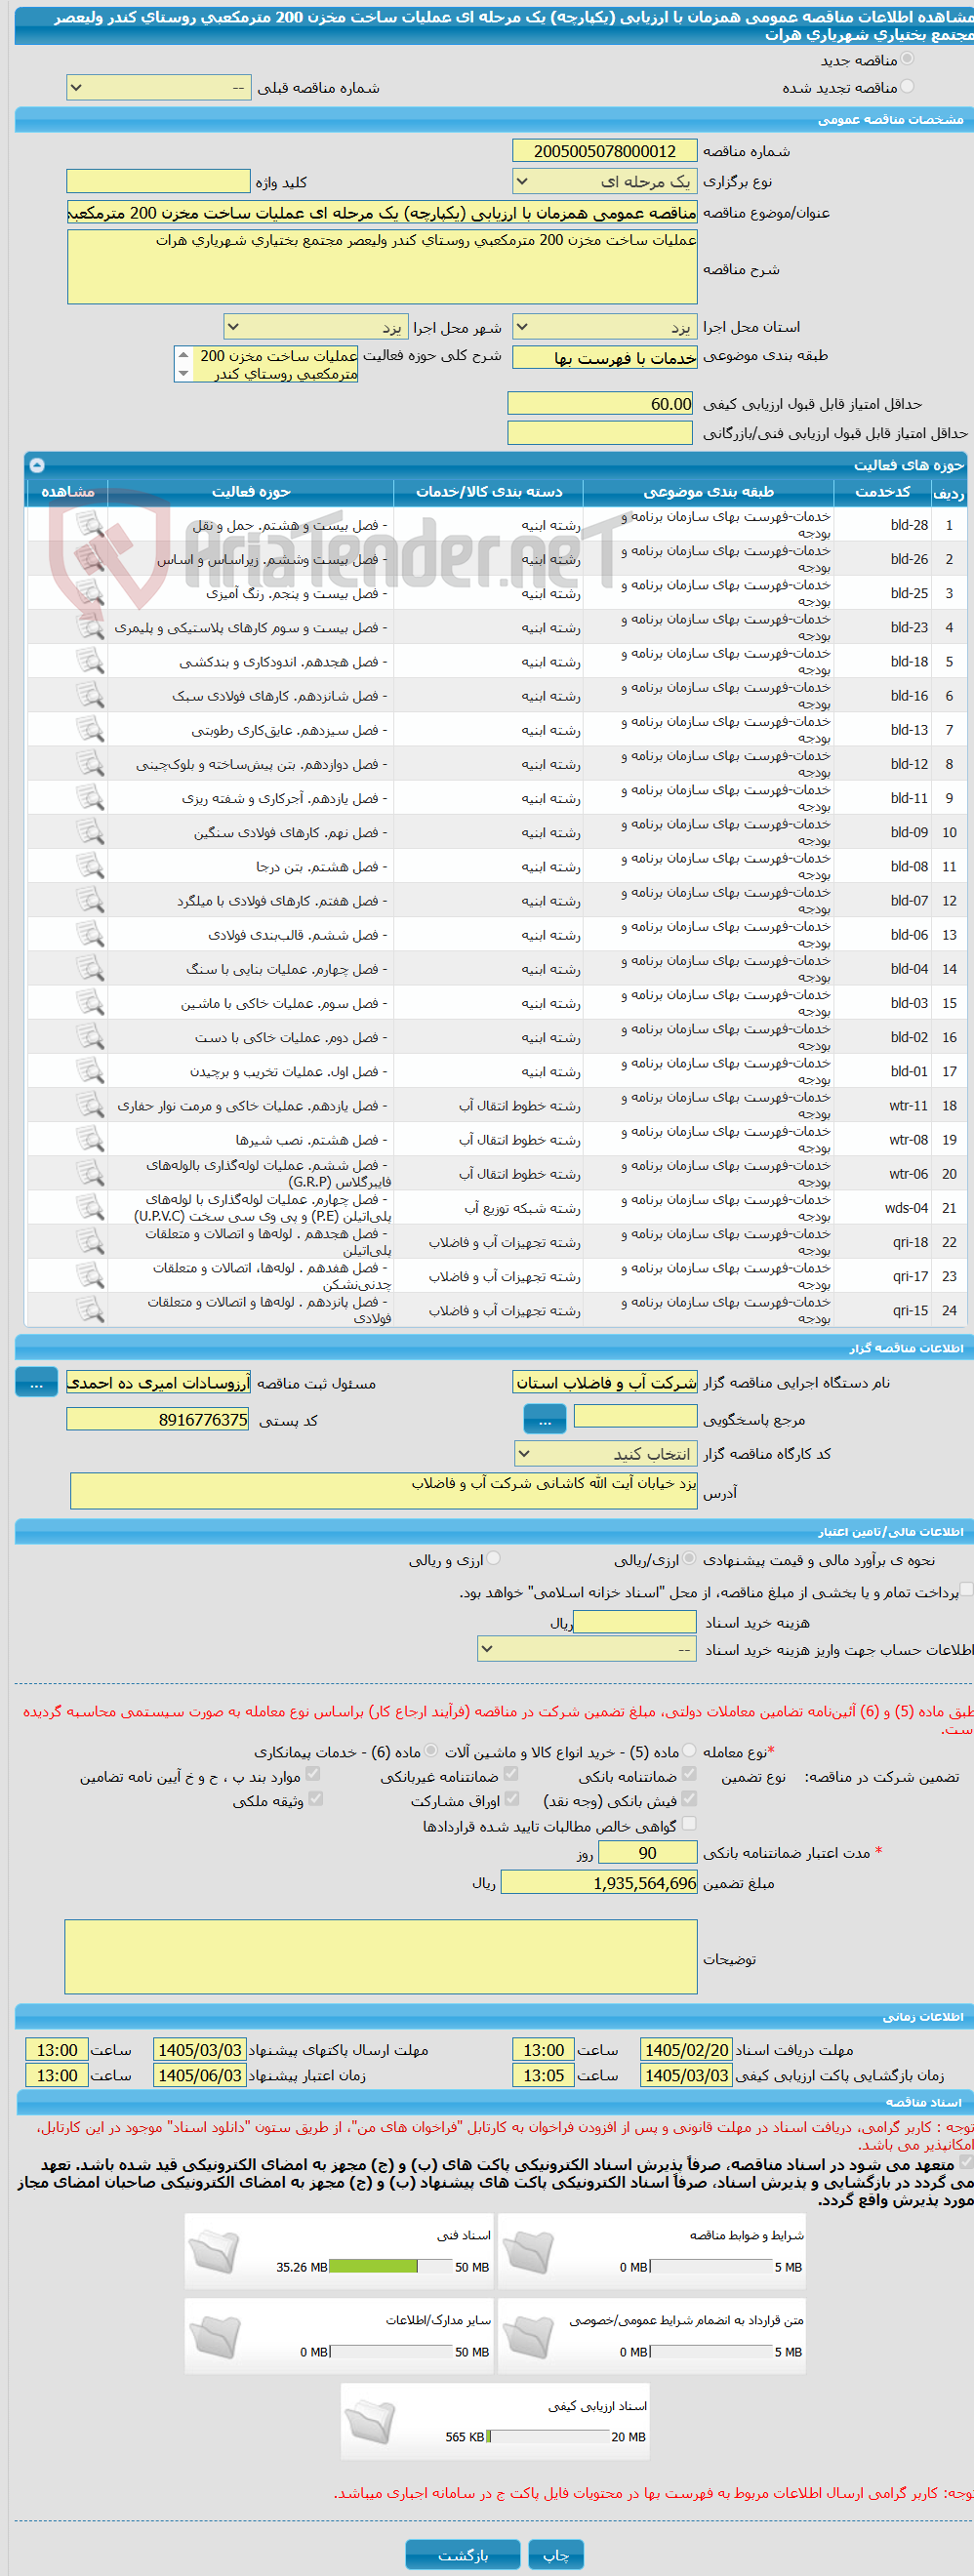This screenshot has width=974, height=2576.
Task: Toggle فیش بانکی (وجه نقد) checkbox
Action: [x=689, y=1798]
